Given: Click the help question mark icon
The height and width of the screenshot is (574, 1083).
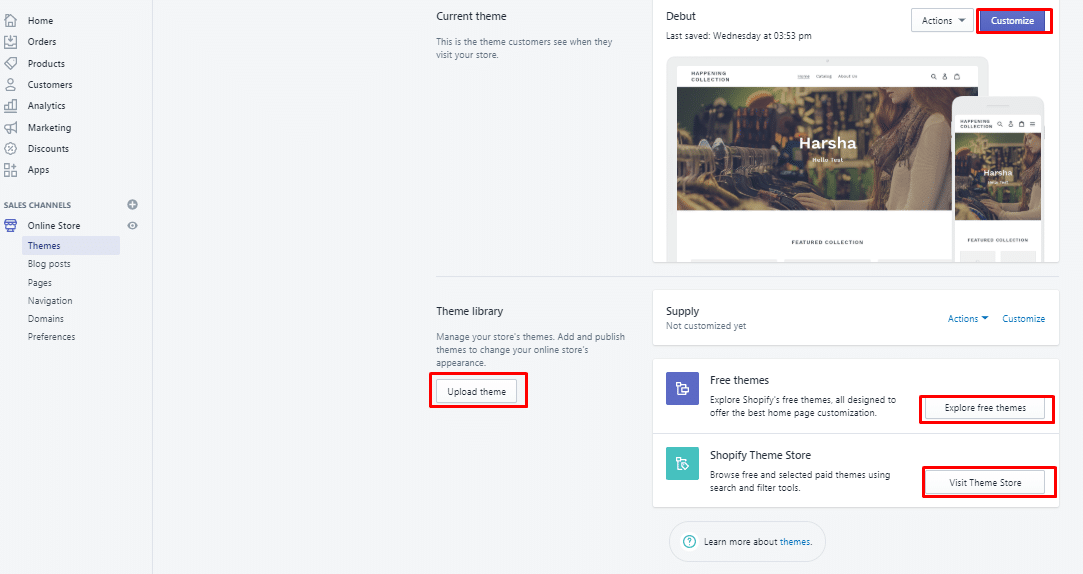Looking at the screenshot, I should pos(689,542).
